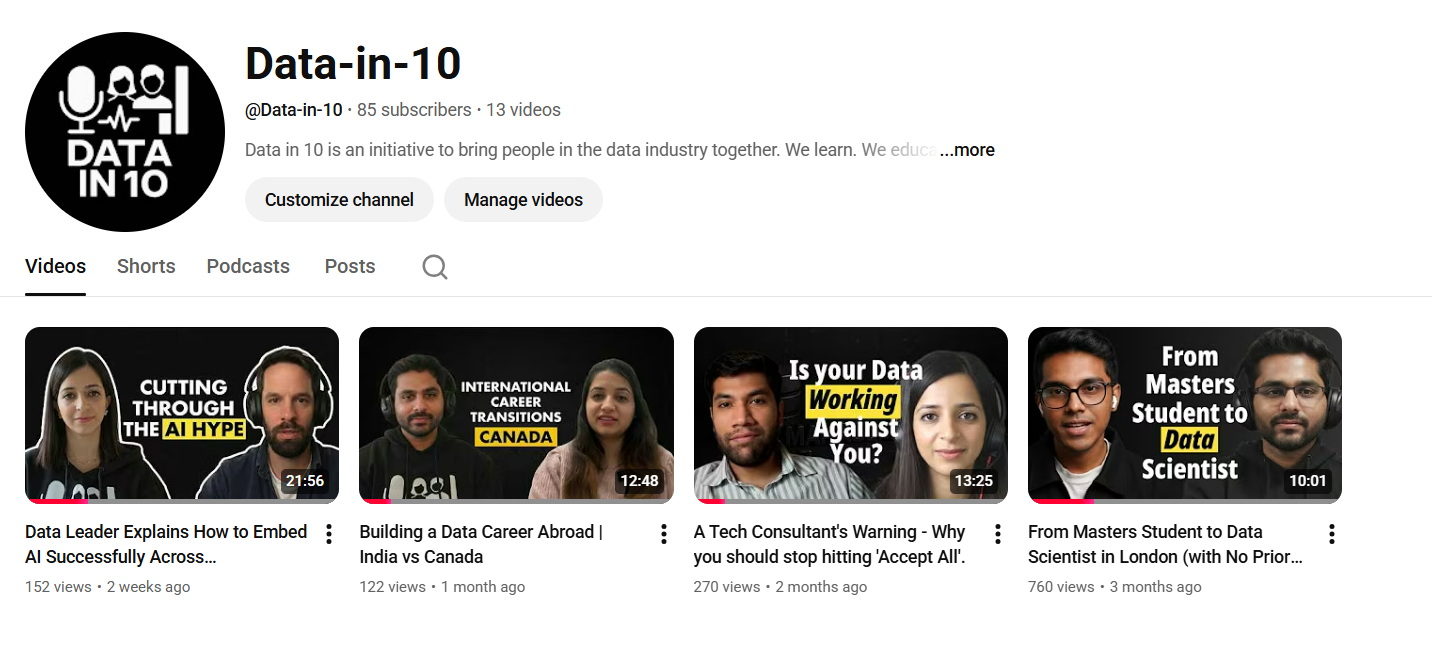This screenshot has width=1432, height=646.
Task: Click the channel description text 'Data in 10 is an initiative'
Action: coord(592,150)
